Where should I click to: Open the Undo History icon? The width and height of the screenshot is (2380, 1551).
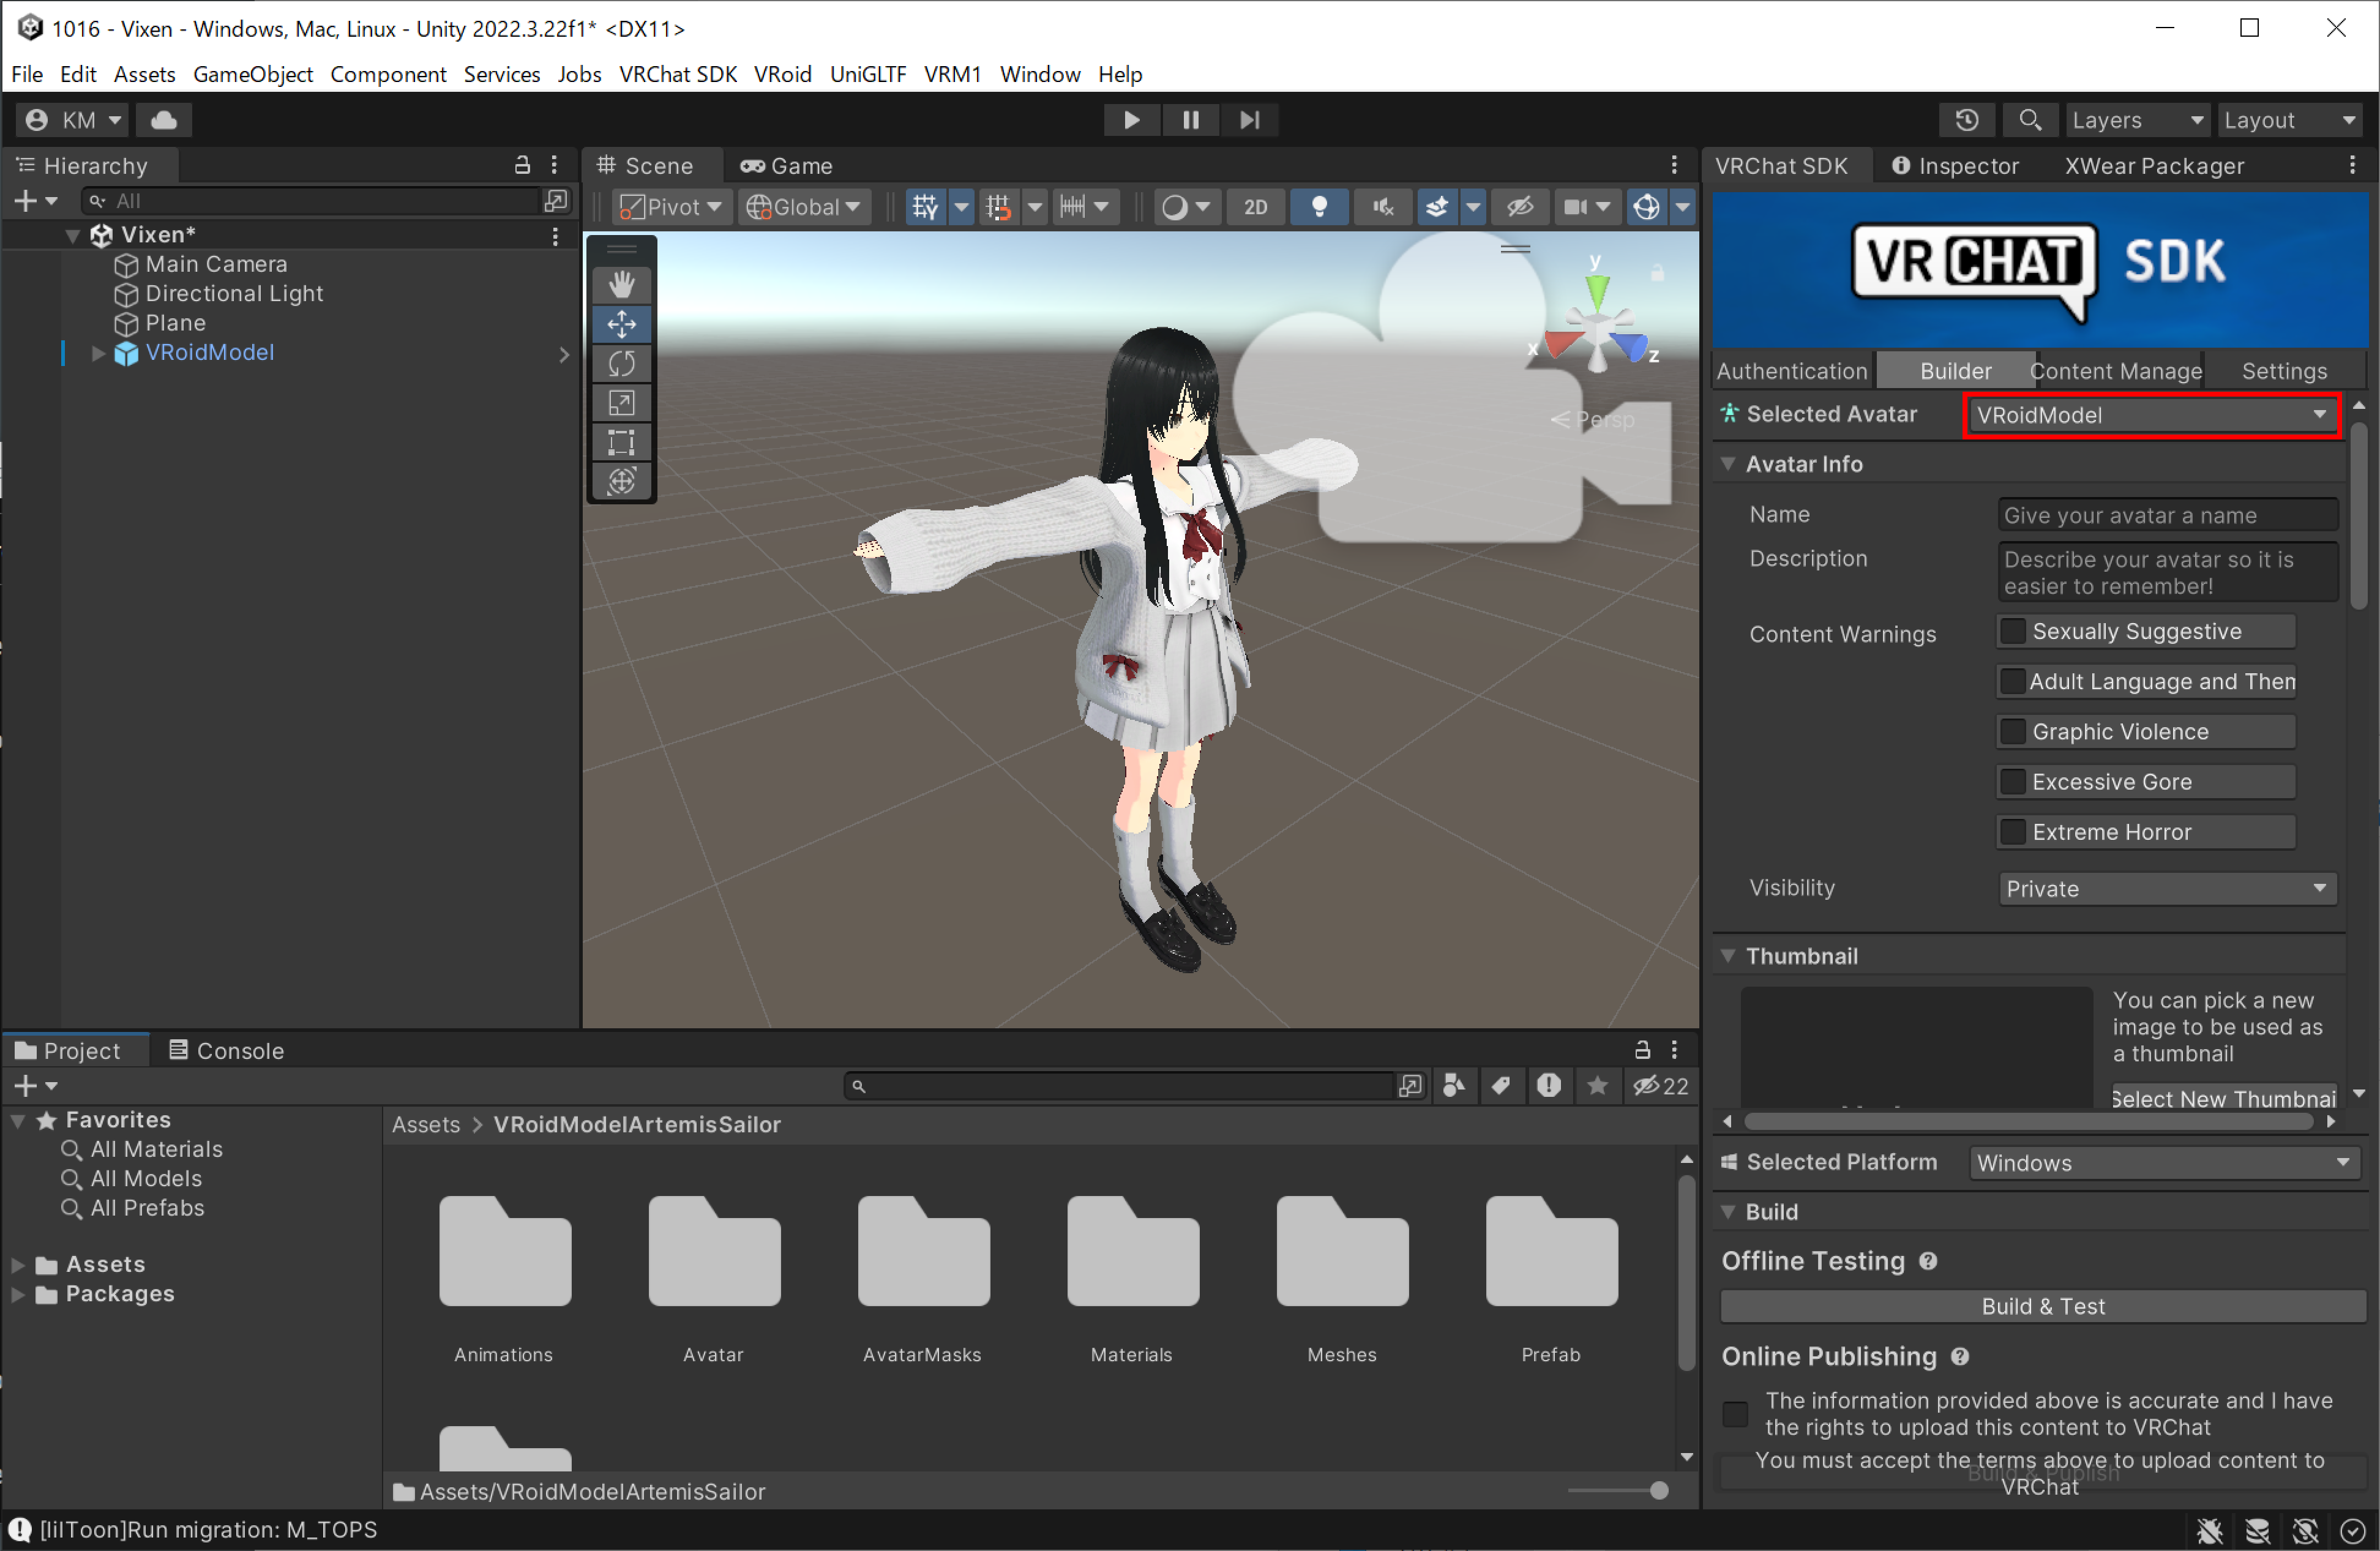[x=1966, y=120]
